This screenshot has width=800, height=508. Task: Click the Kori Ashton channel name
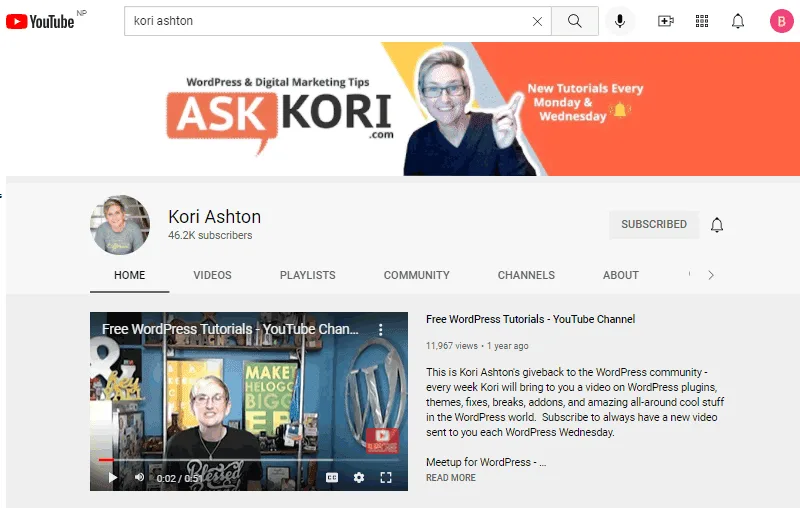point(214,217)
